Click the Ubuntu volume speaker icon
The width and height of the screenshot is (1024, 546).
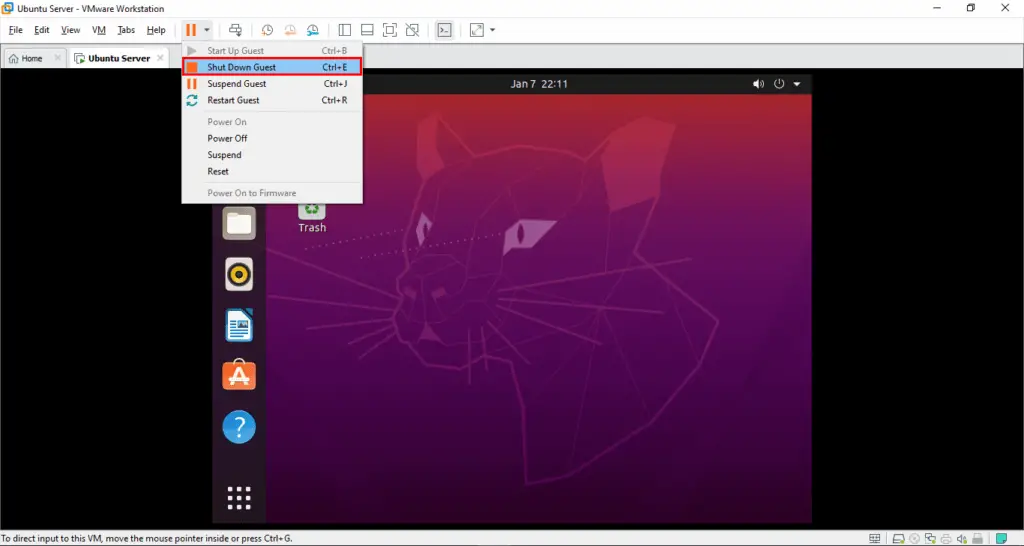[x=758, y=84]
